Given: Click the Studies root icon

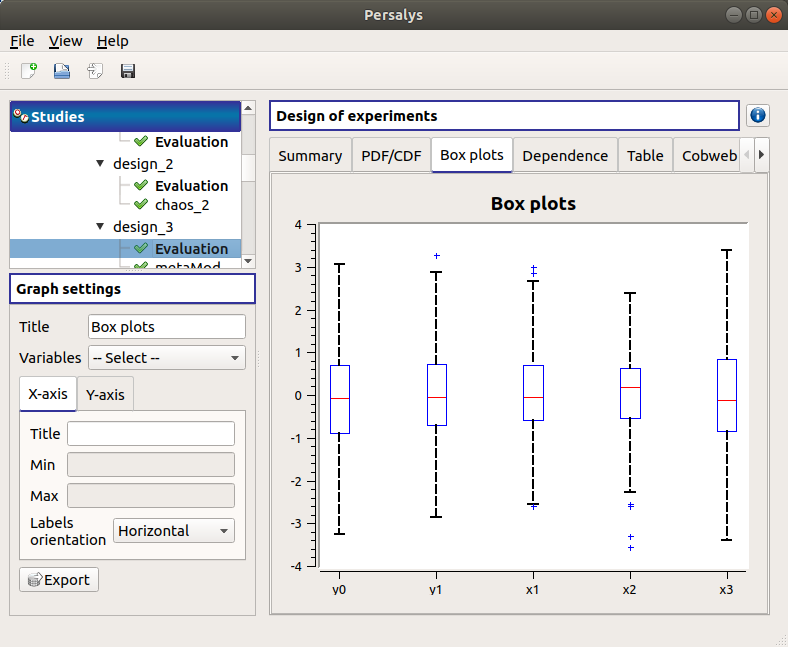Looking at the screenshot, I should (20, 116).
